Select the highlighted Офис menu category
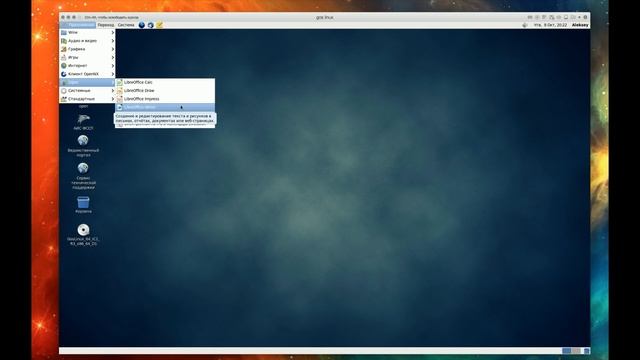This screenshot has width=640, height=360. (x=87, y=82)
